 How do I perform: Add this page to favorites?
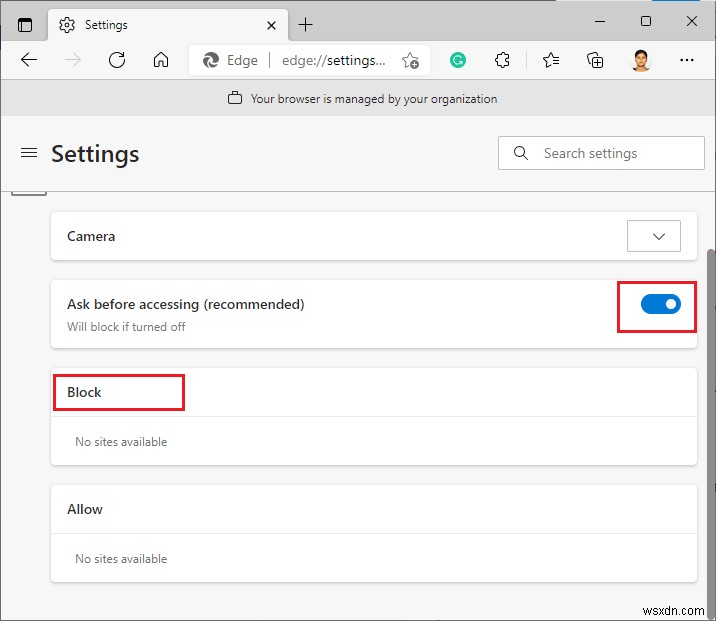click(x=410, y=60)
